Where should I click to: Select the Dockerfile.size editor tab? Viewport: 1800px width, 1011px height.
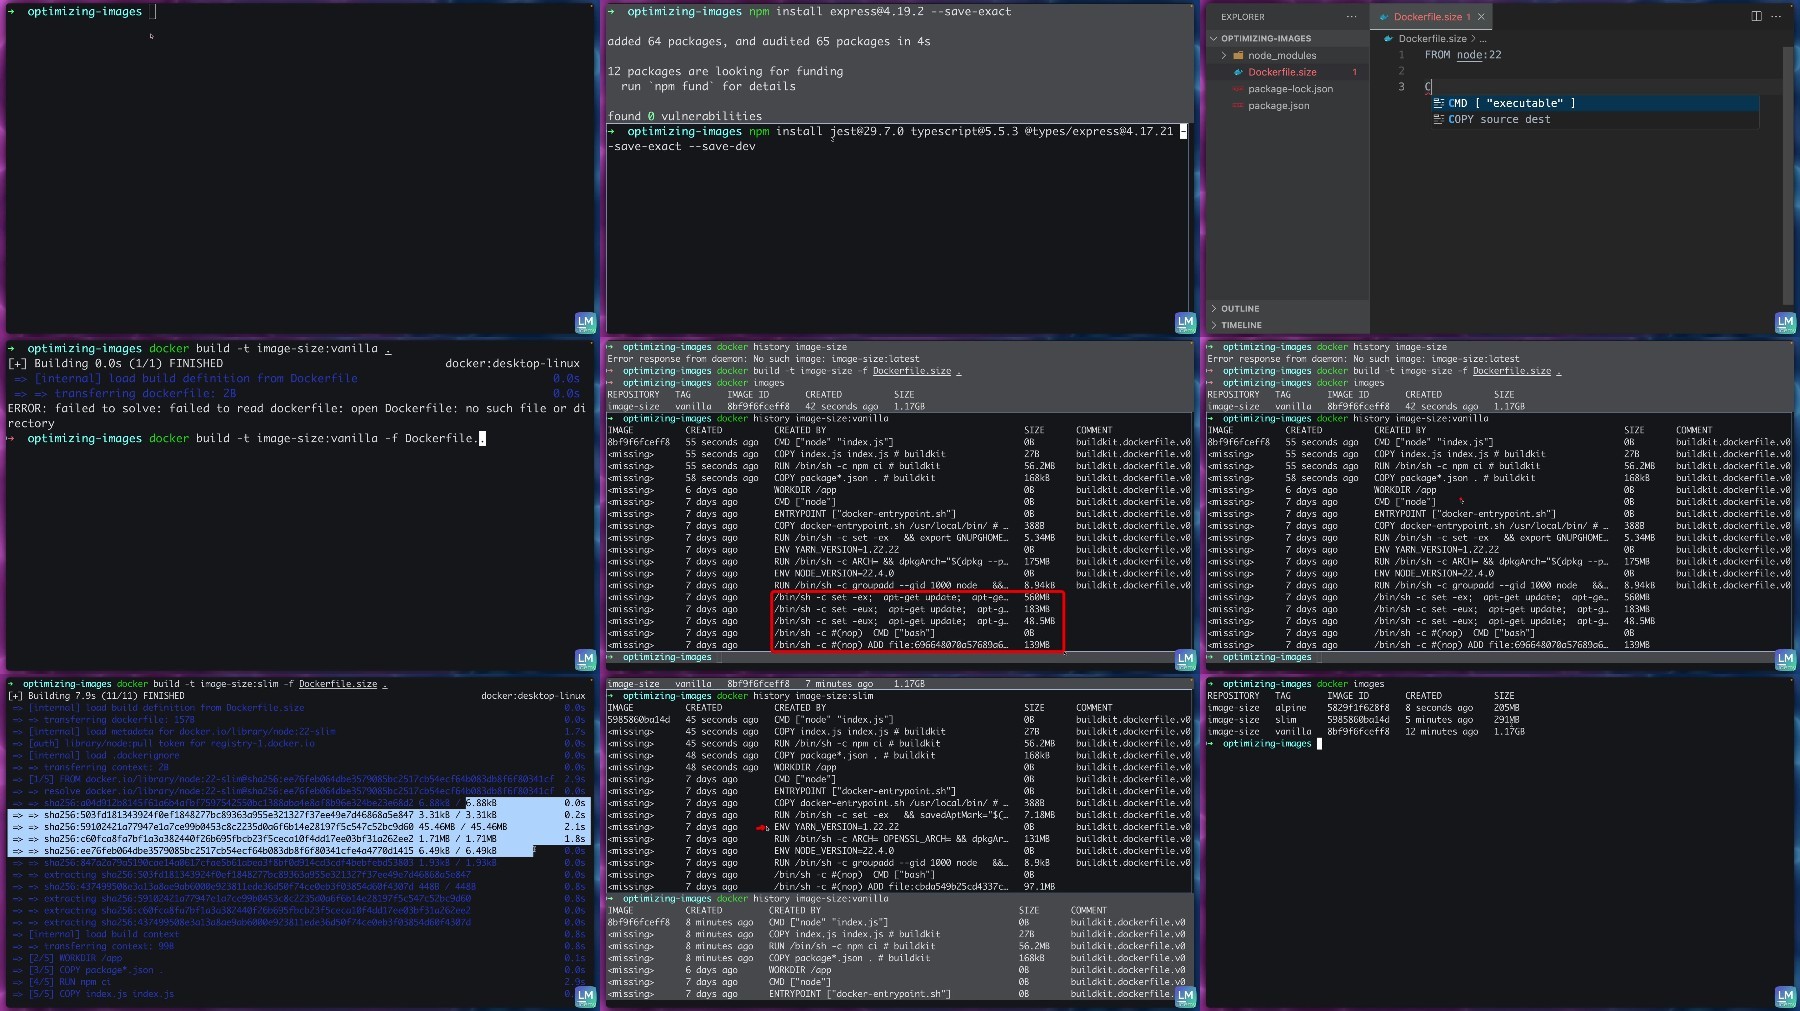click(1429, 17)
